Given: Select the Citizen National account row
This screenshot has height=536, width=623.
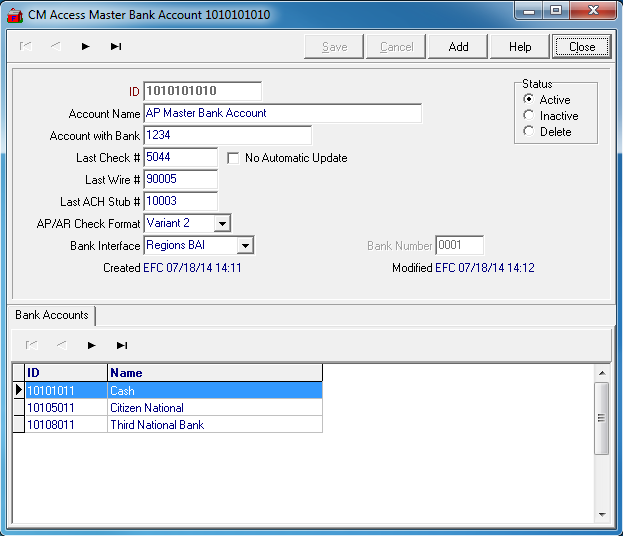Looking at the screenshot, I should point(147,408).
